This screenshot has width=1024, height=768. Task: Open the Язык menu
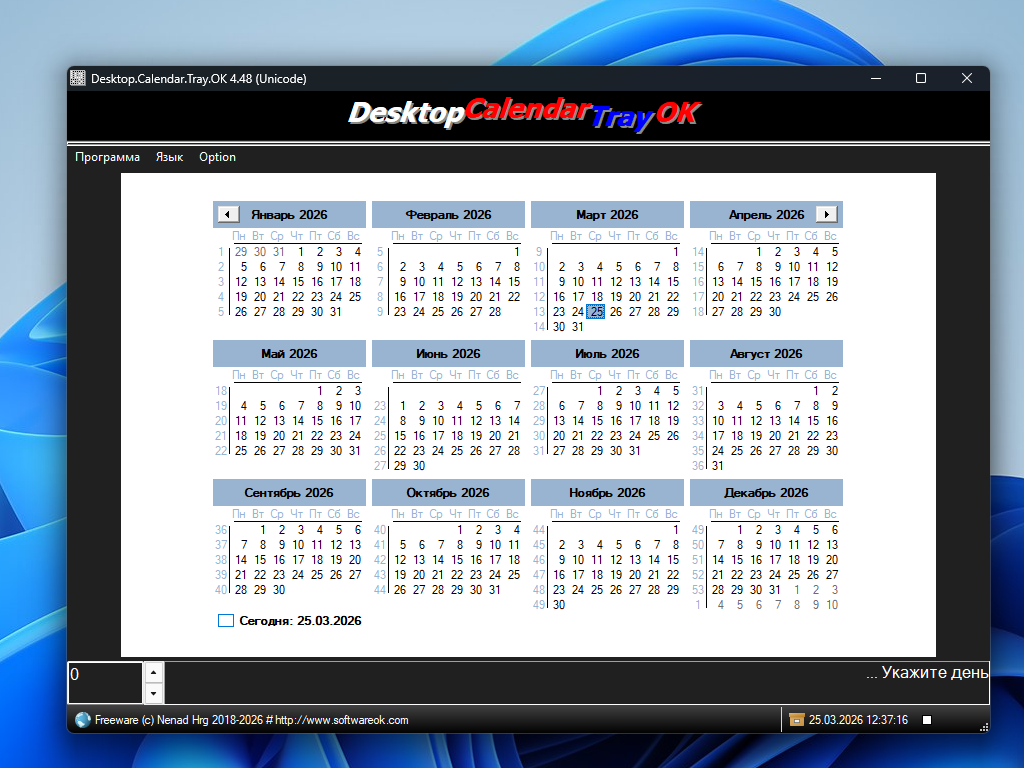click(169, 157)
